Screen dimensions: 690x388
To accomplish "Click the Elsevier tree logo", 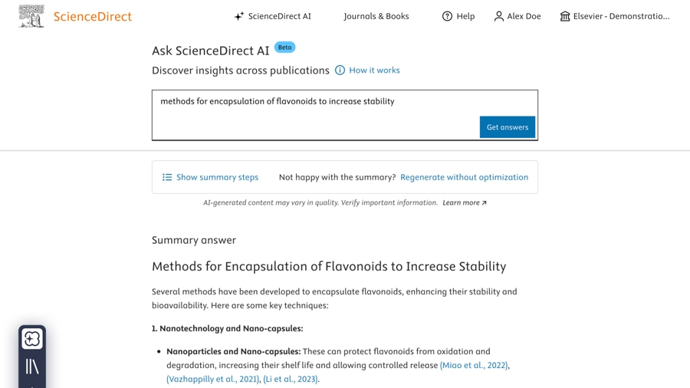I will click(31, 16).
